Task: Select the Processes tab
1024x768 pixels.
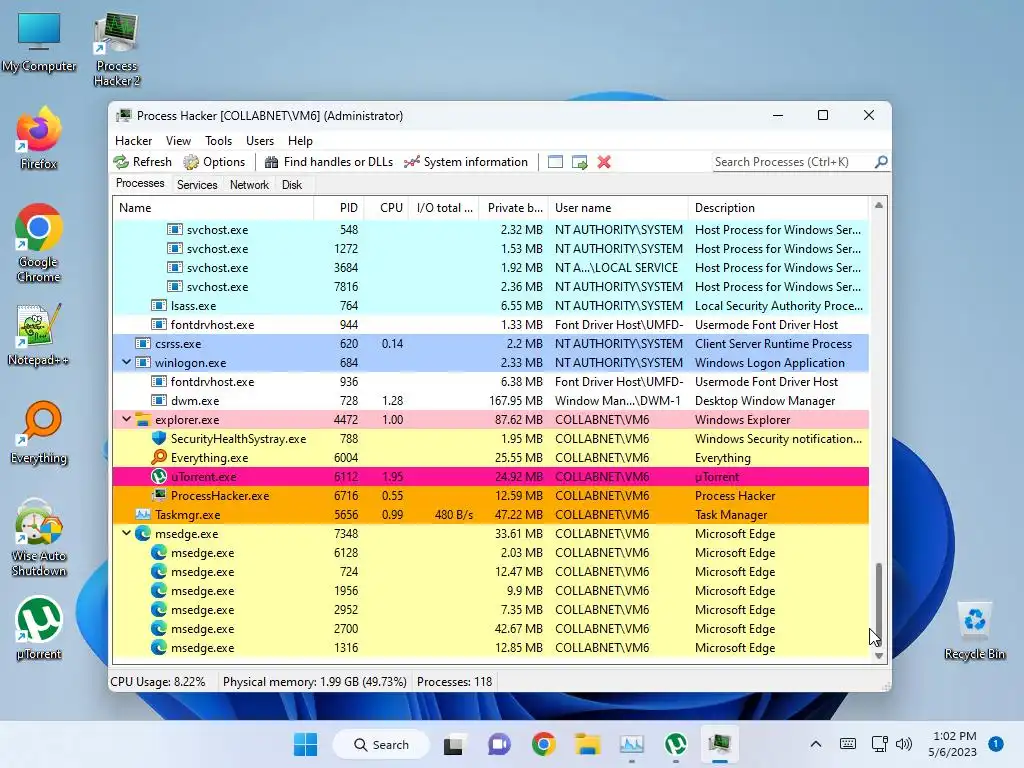Action: (140, 184)
